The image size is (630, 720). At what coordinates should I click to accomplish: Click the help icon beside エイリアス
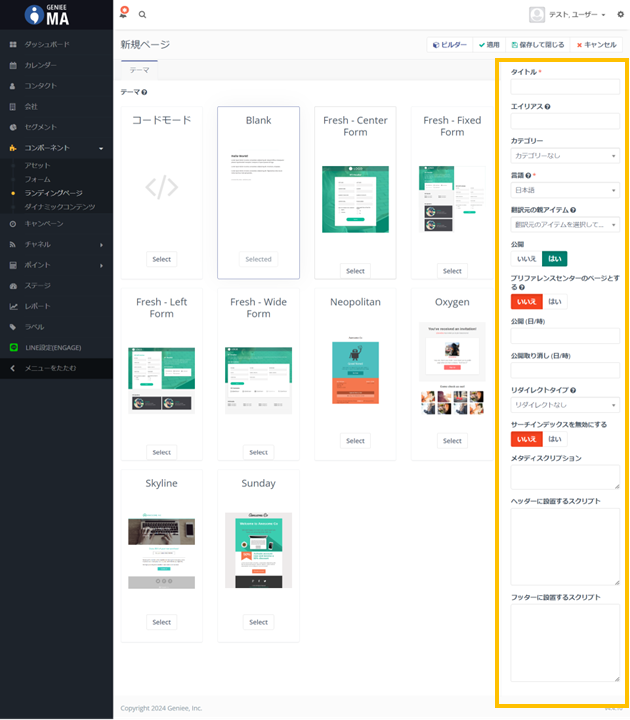click(x=547, y=106)
